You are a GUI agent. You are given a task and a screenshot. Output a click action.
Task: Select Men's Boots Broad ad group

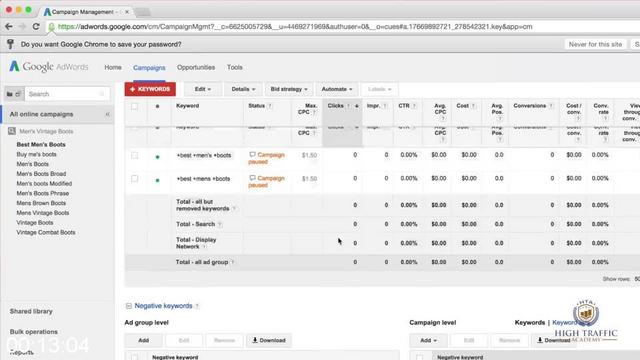click(x=41, y=174)
